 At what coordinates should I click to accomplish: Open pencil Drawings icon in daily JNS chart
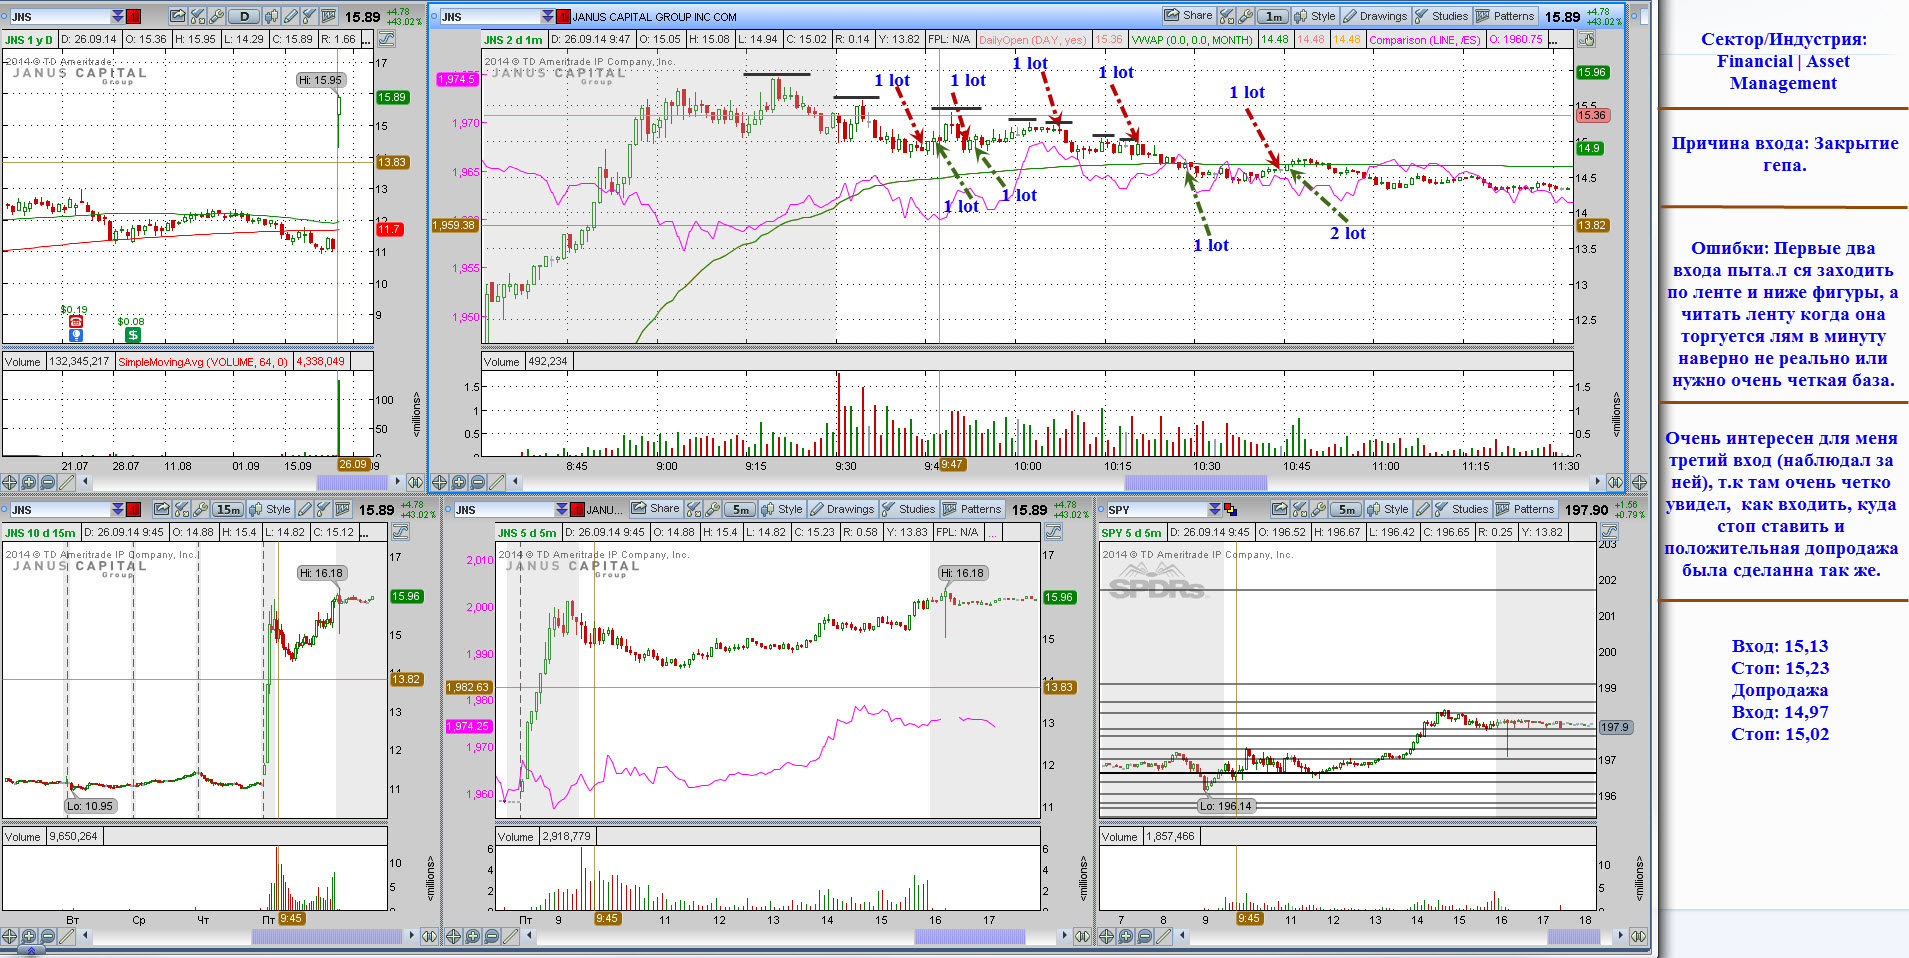click(x=290, y=16)
